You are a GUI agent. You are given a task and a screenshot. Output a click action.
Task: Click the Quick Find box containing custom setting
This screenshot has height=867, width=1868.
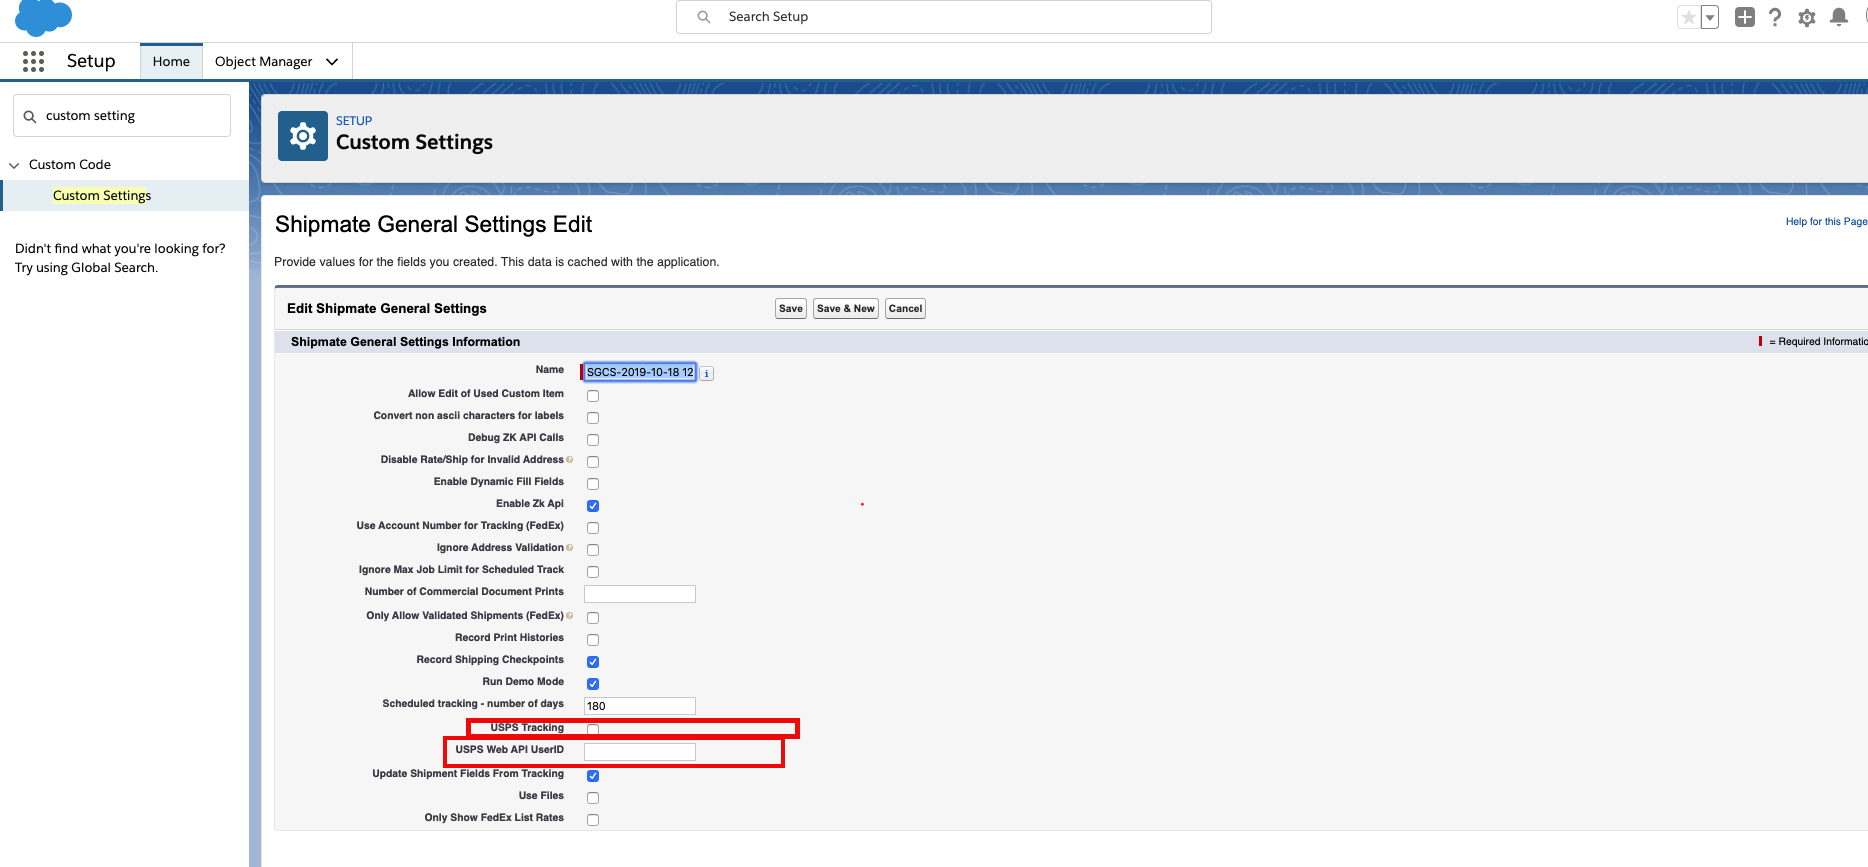pyautogui.click(x=122, y=116)
